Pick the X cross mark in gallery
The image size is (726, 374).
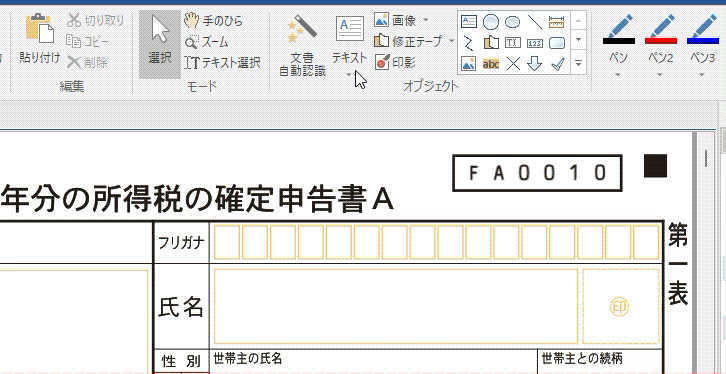513,64
